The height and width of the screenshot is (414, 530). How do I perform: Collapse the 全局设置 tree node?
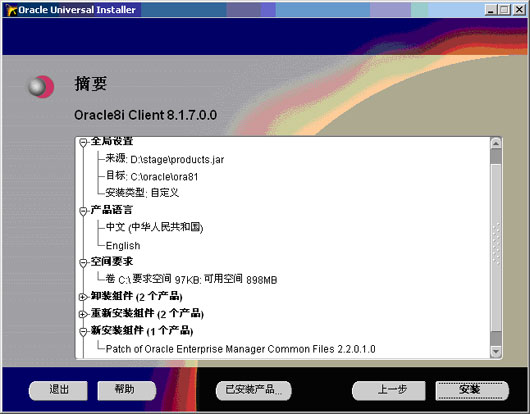point(83,143)
